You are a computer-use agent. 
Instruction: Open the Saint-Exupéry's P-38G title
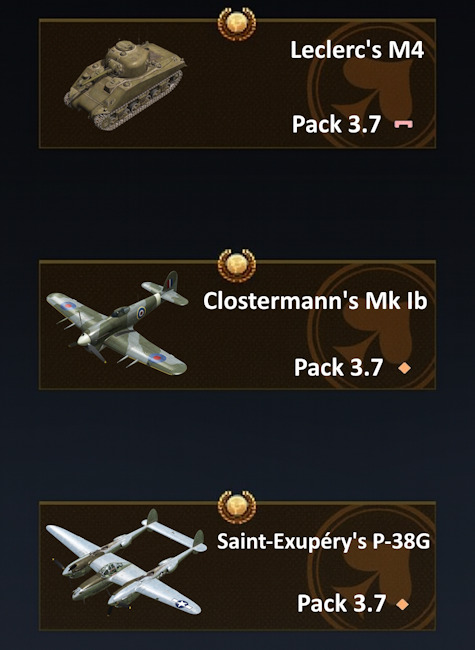(x=323, y=541)
